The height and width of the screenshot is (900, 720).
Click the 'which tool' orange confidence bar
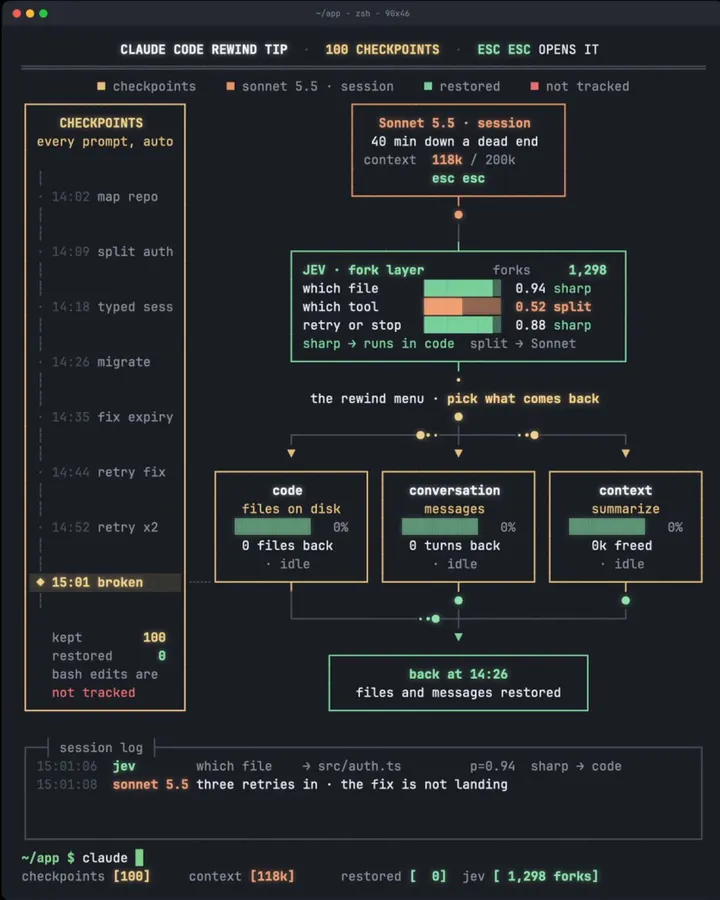click(462, 307)
